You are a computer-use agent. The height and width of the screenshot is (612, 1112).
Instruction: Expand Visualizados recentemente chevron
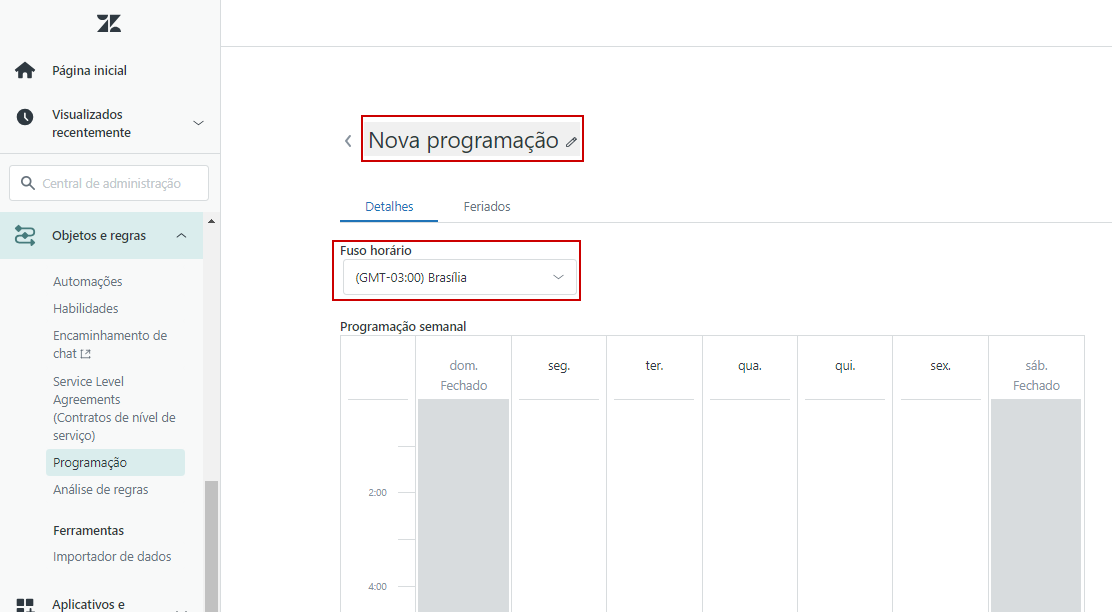coord(198,123)
